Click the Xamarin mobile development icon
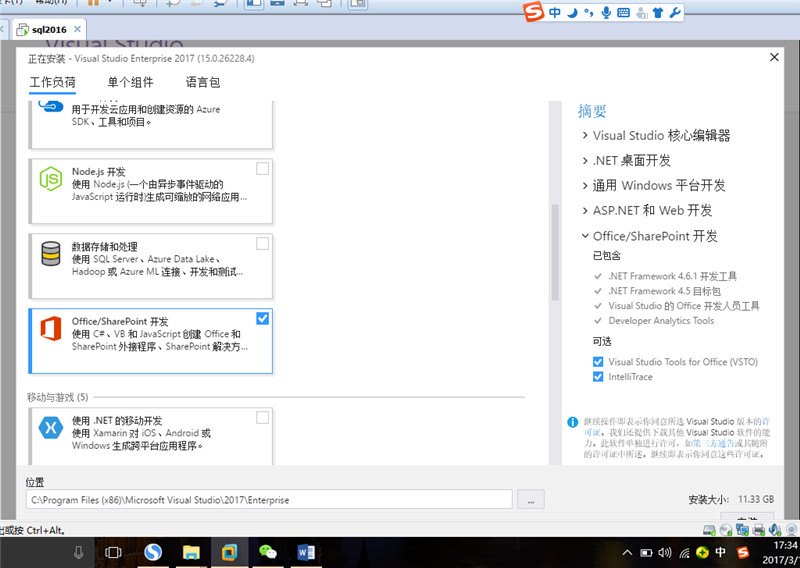Screen dimensions: 800x568 51,428
